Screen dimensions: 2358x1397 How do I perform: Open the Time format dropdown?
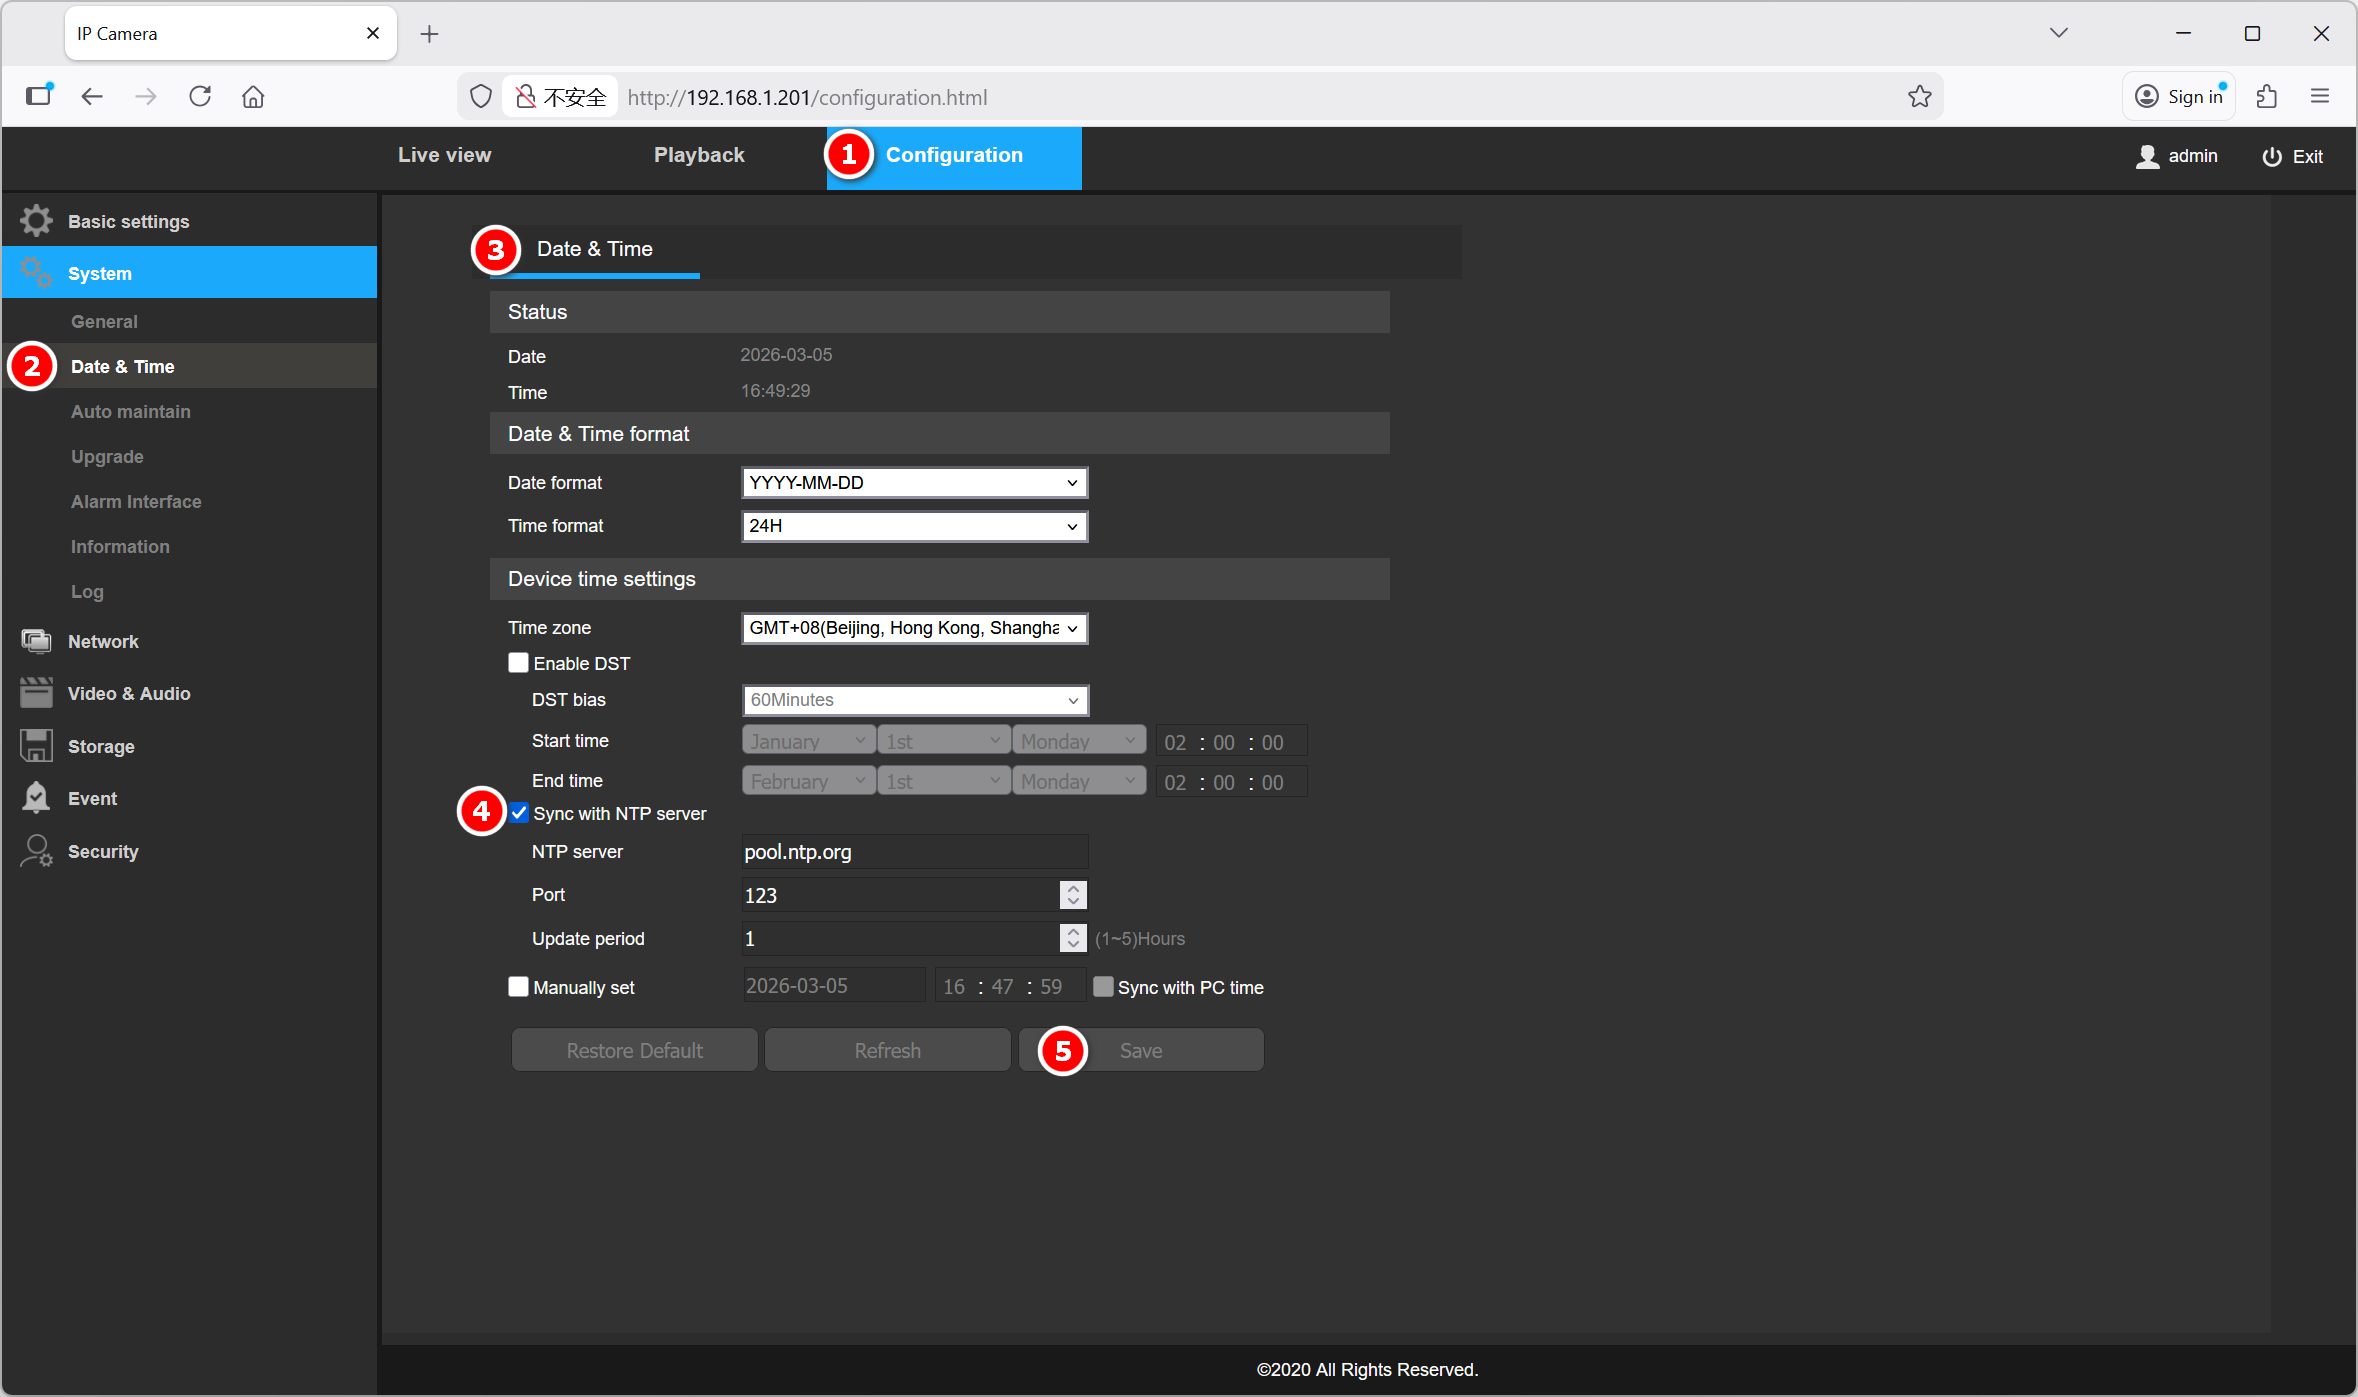pyautogui.click(x=914, y=526)
